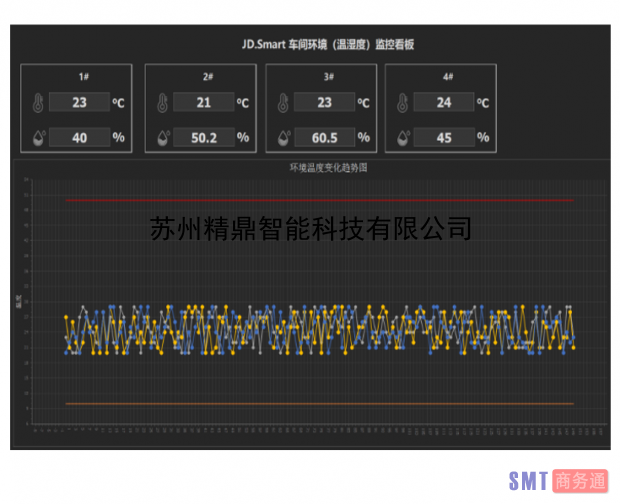Select the 40 % humidity field

coord(79,138)
